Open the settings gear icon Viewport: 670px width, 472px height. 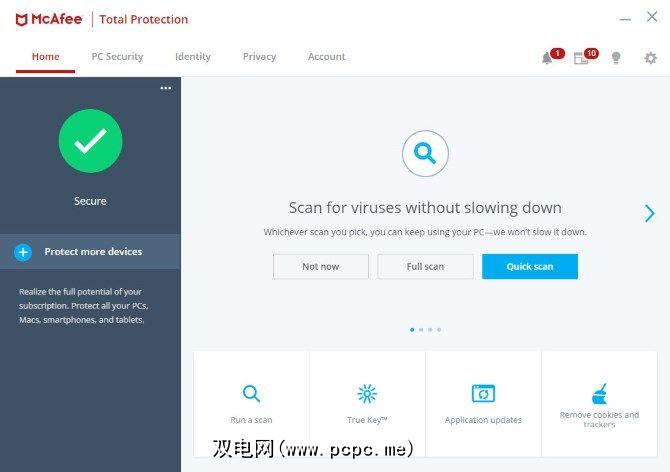[x=650, y=58]
